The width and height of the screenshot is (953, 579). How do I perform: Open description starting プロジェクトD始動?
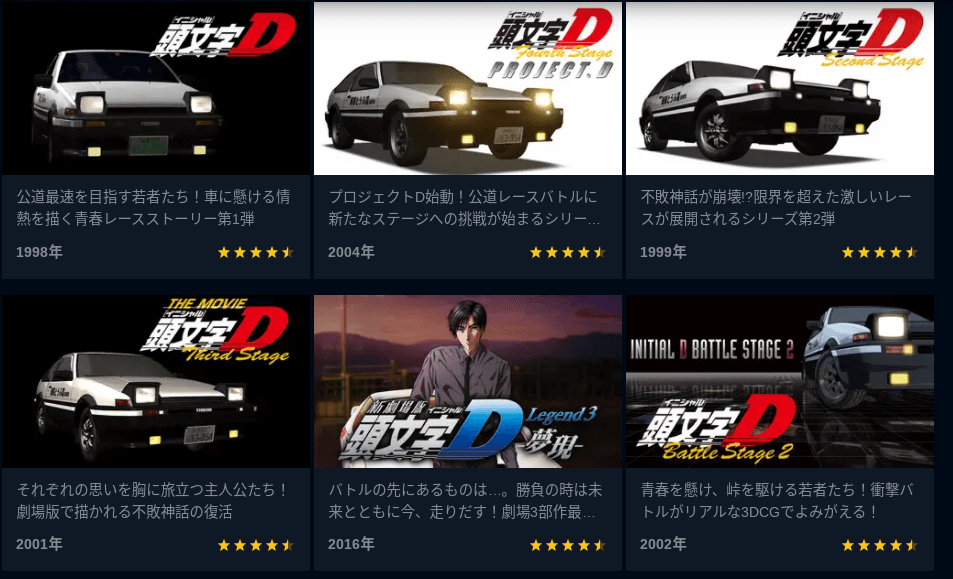pos(464,208)
